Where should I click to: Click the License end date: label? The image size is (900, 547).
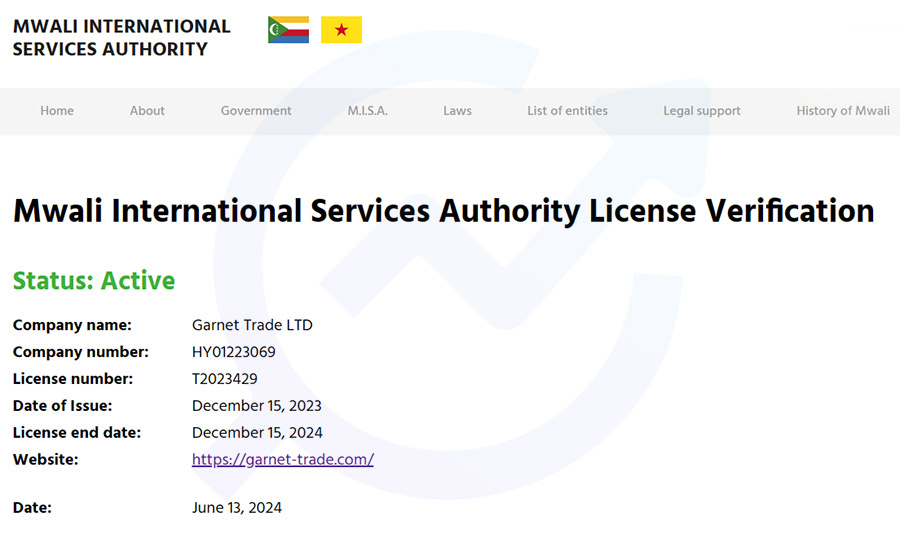coord(76,433)
